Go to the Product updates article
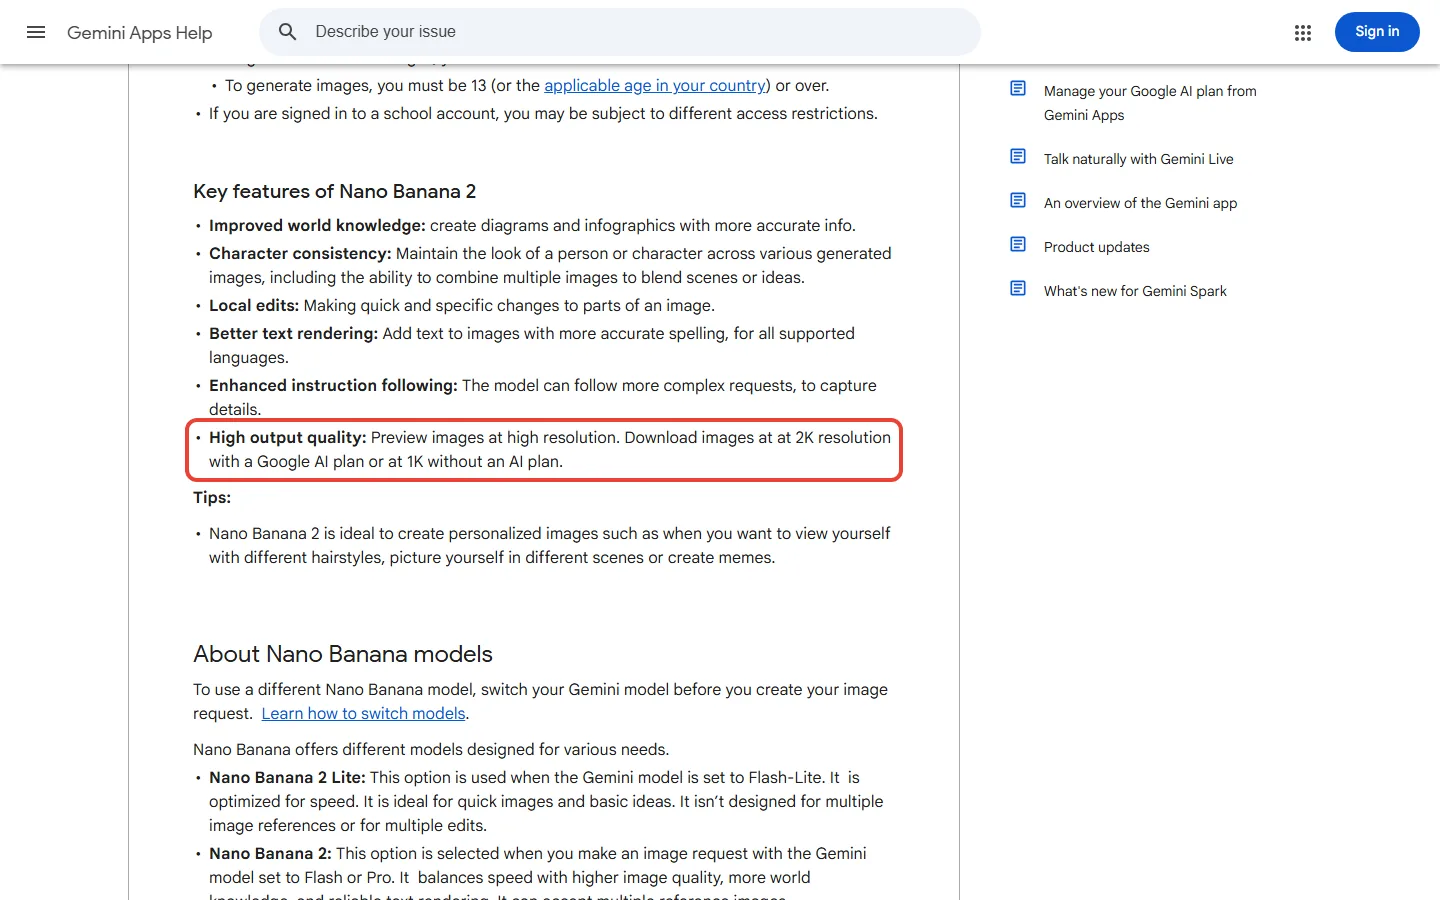 [1097, 247]
